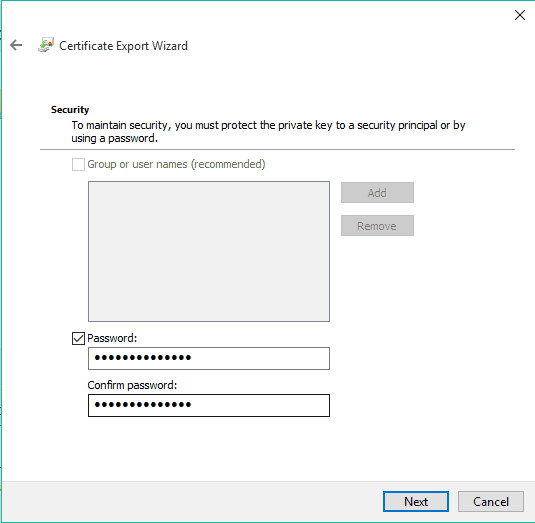The image size is (535, 523).
Task: Cancel the certificate export
Action: [491, 502]
